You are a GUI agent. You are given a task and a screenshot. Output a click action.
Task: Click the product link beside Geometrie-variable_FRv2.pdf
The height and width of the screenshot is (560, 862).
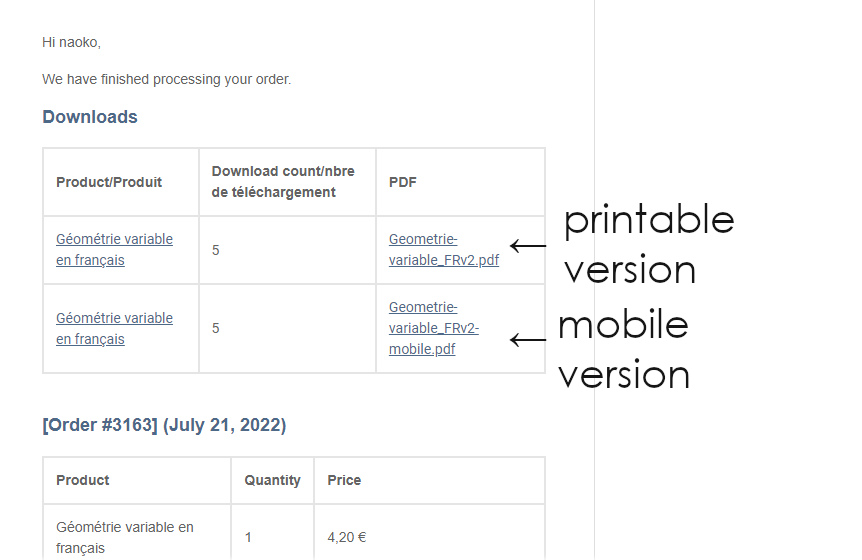pos(114,250)
